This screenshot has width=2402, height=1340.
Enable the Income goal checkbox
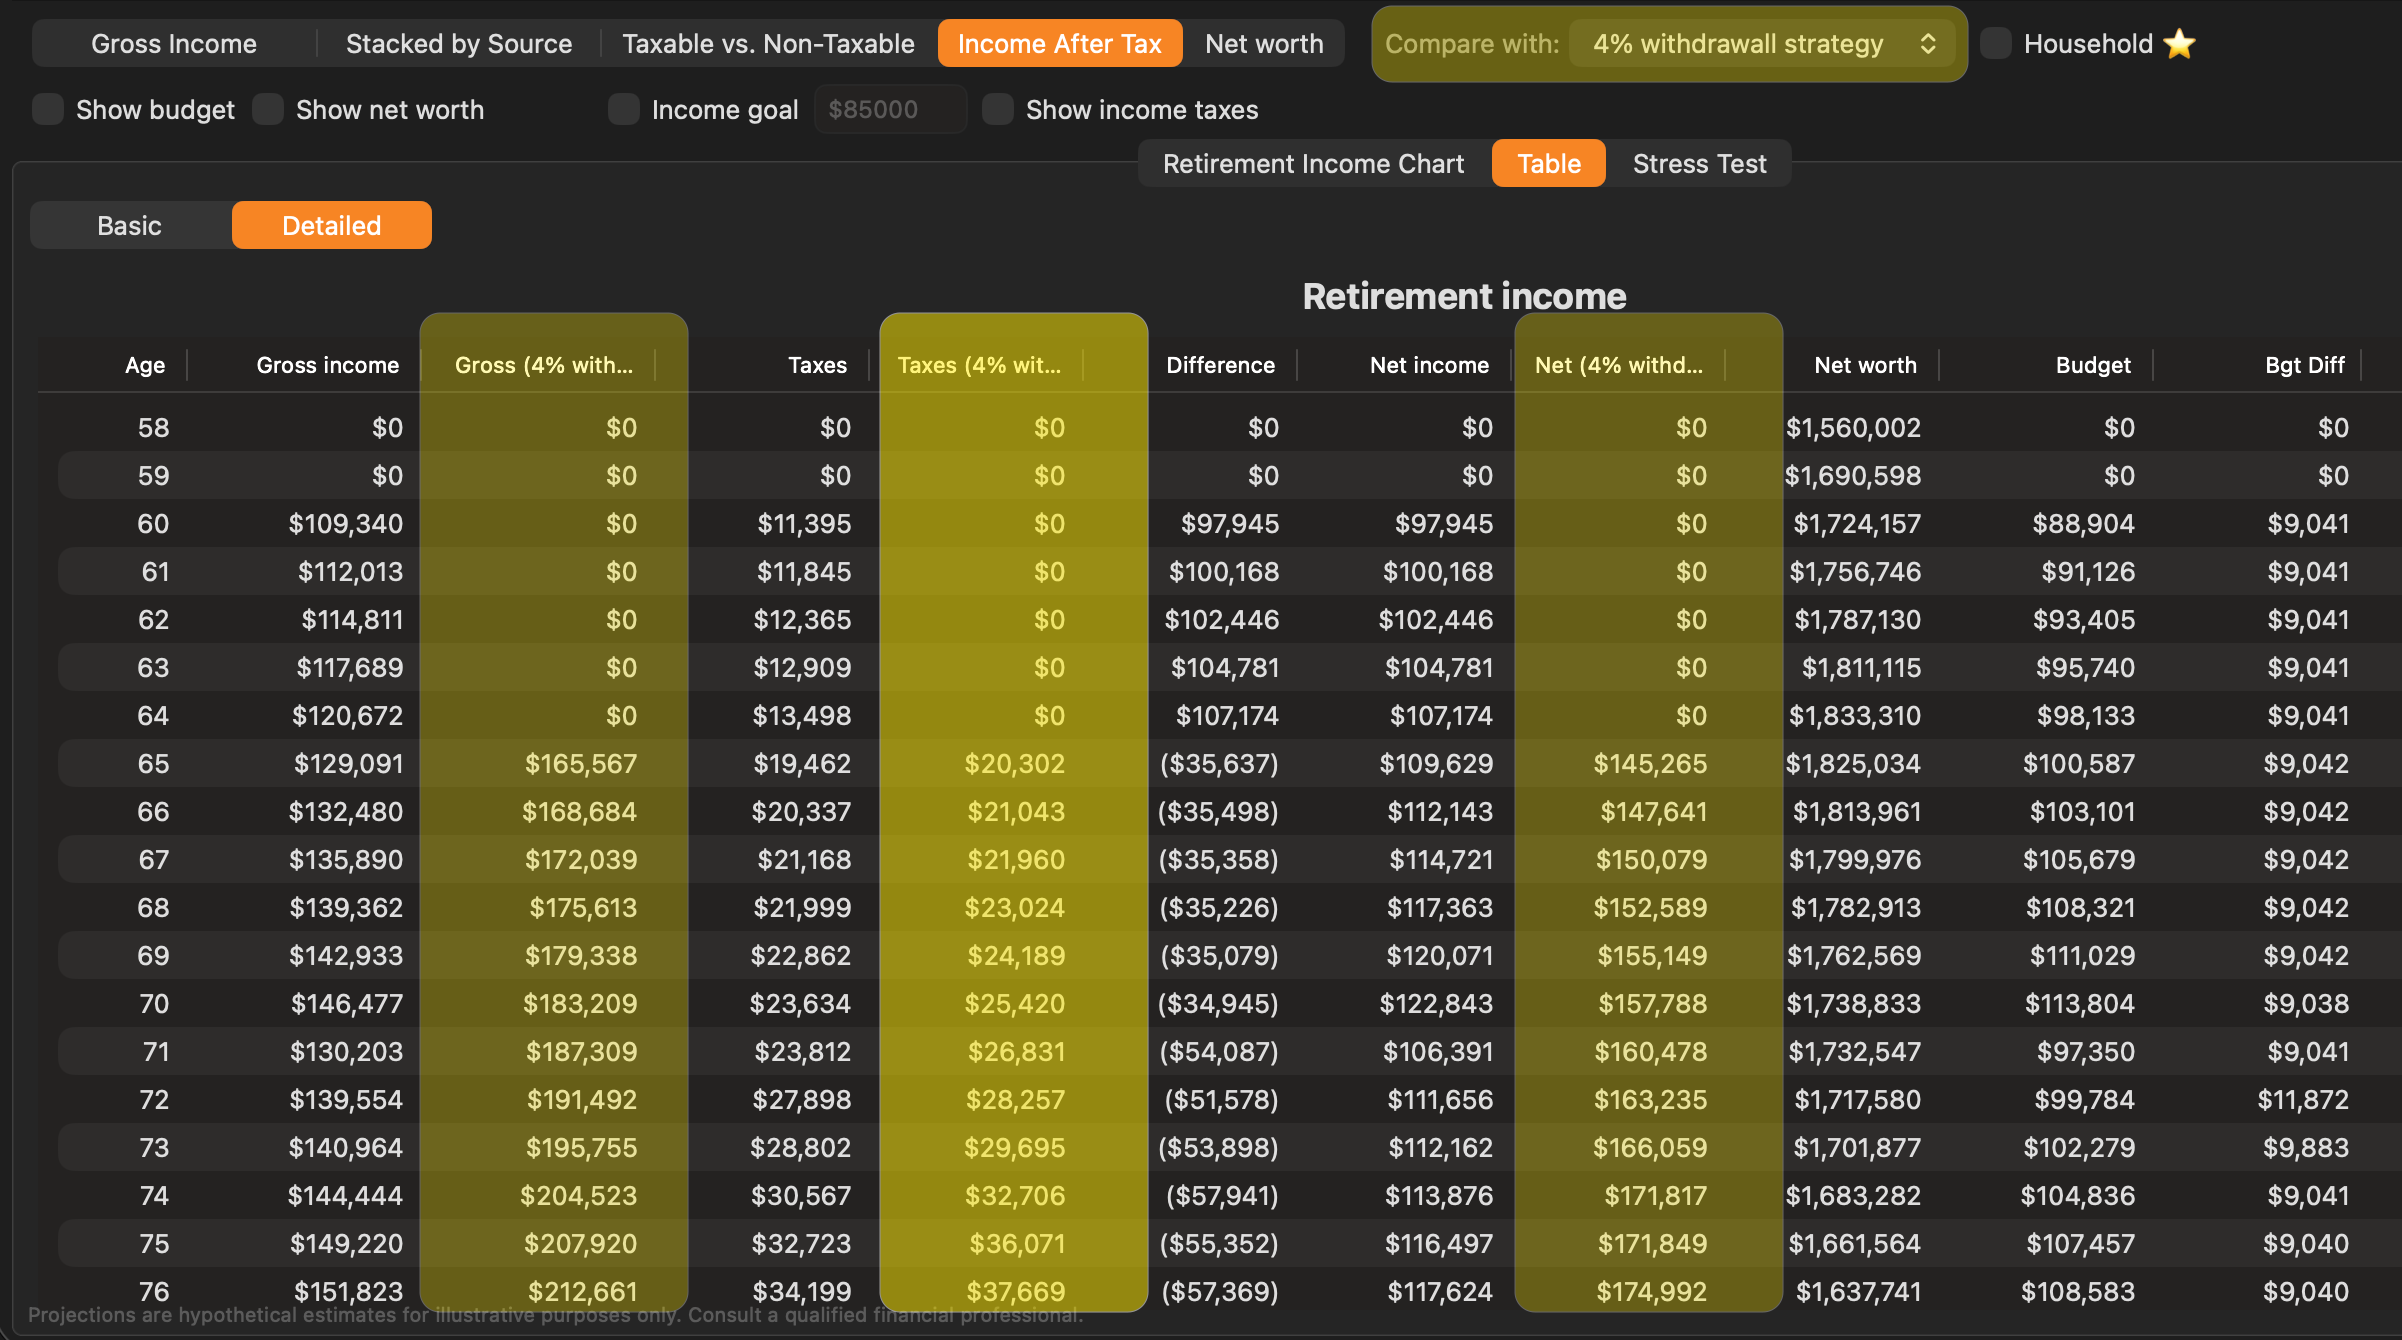point(624,109)
